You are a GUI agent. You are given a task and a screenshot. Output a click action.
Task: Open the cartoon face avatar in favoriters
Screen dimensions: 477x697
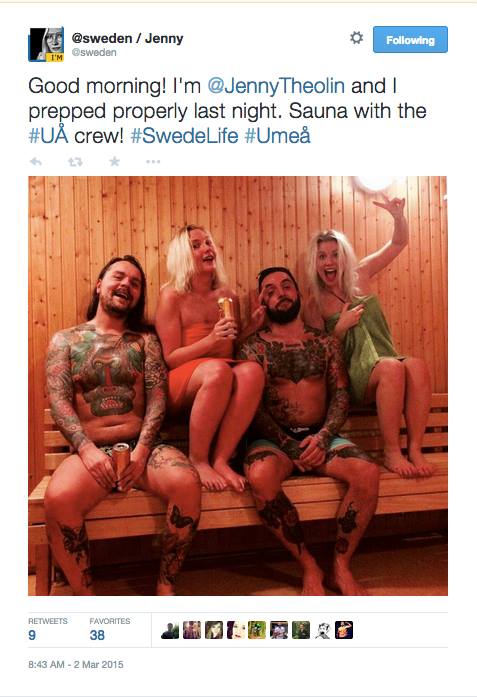tap(322, 630)
